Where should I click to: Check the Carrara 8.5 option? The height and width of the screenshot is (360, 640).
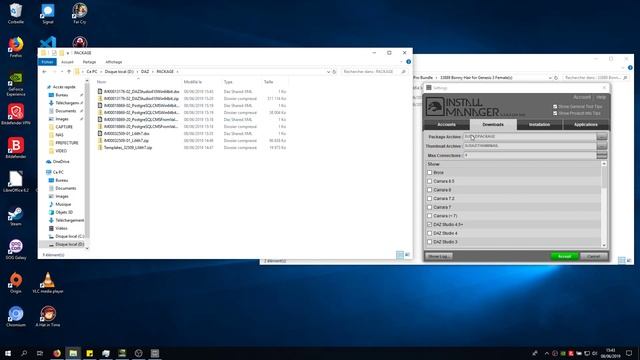point(429,181)
